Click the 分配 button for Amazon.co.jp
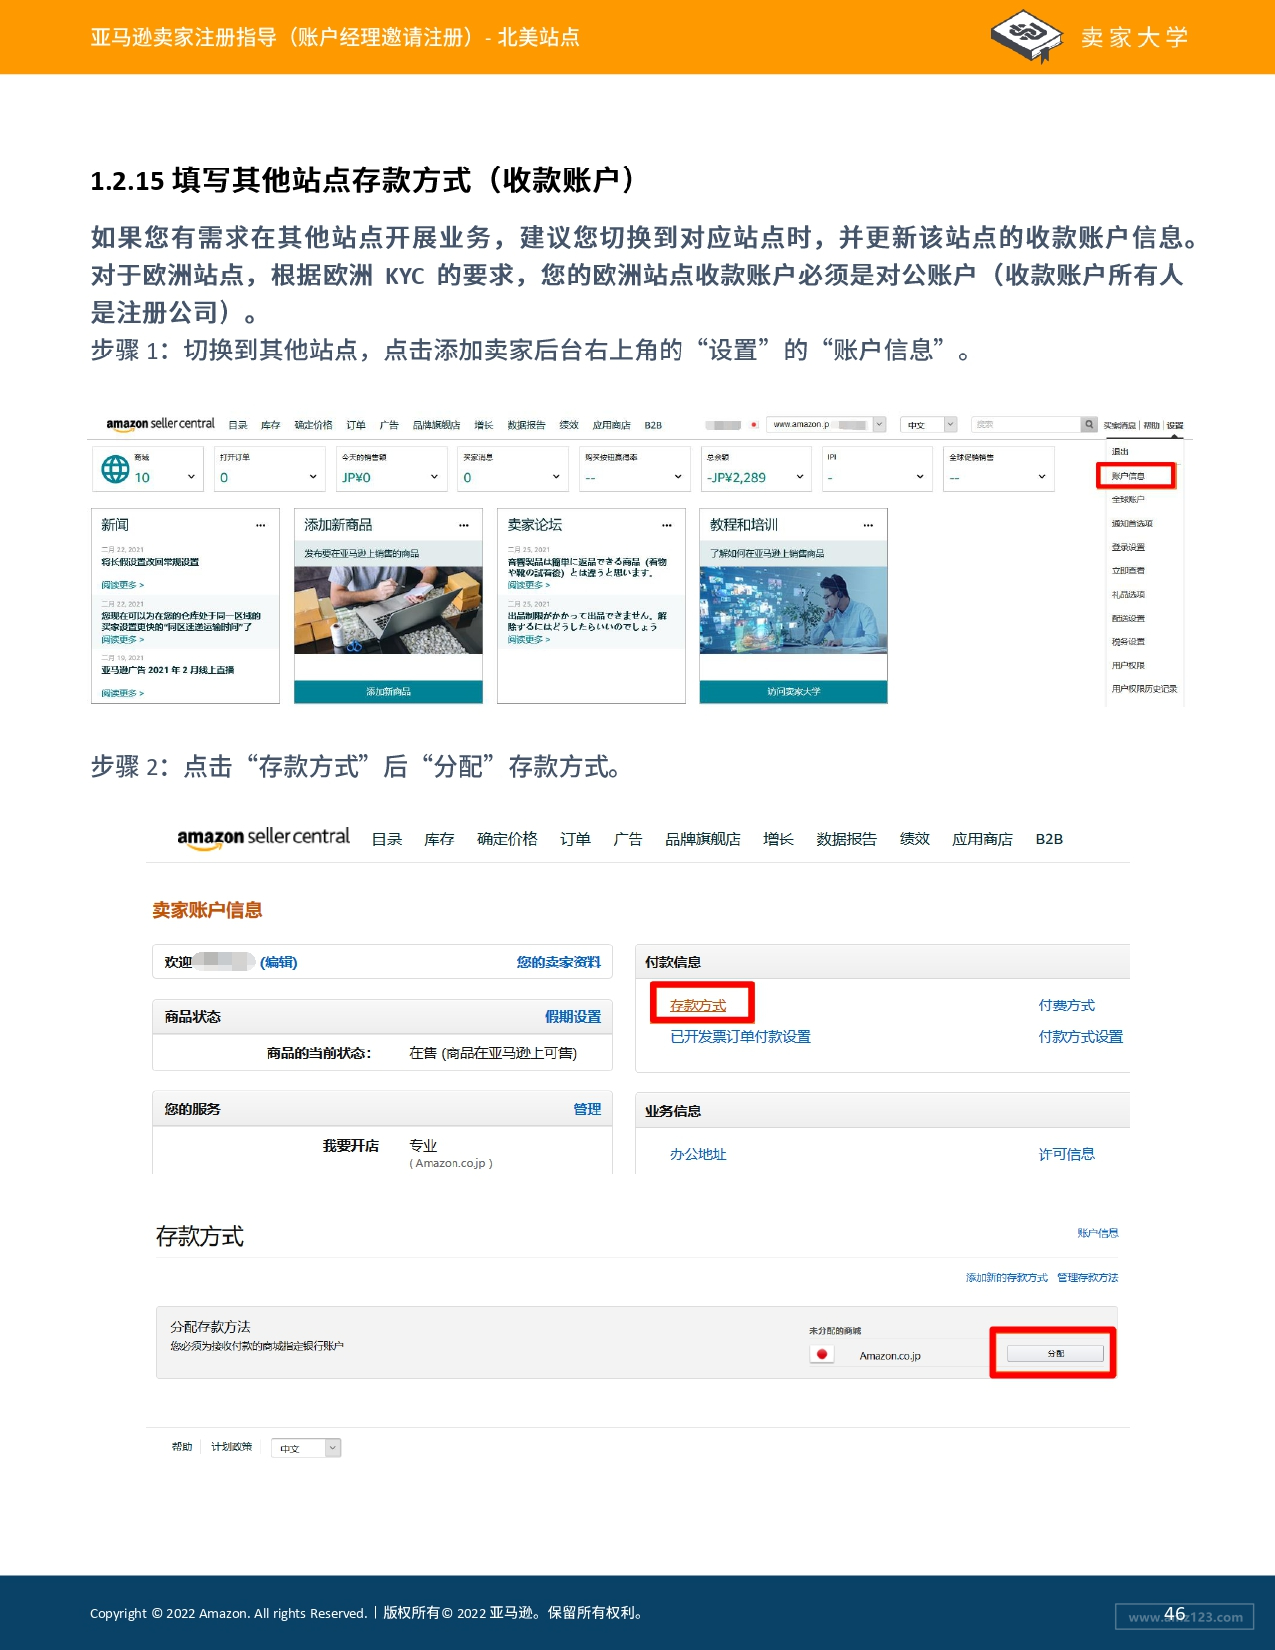This screenshot has width=1275, height=1650. [x=1055, y=1353]
